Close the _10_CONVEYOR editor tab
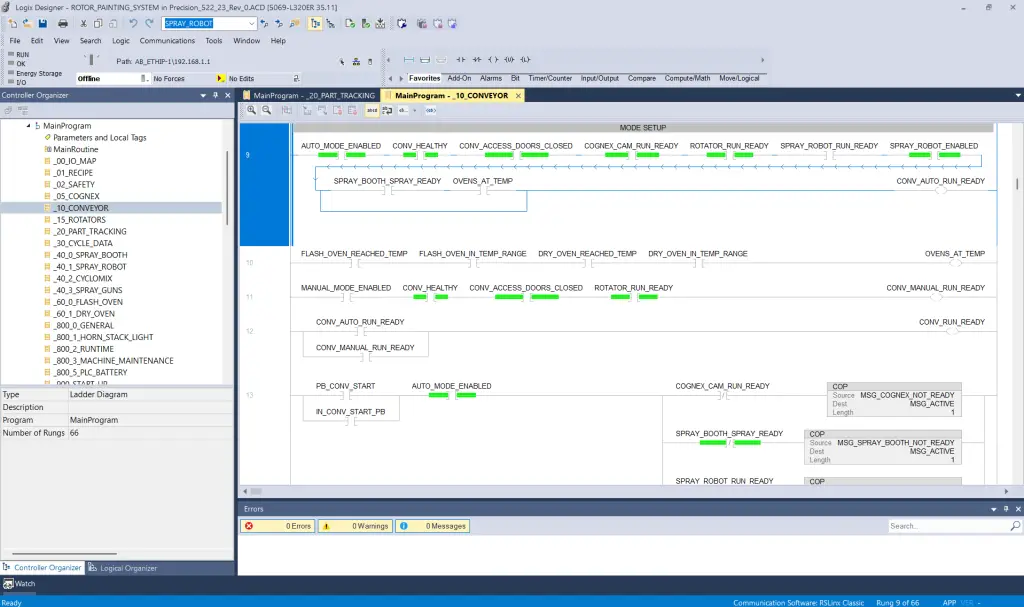This screenshot has height=607, width=1024. point(519,95)
